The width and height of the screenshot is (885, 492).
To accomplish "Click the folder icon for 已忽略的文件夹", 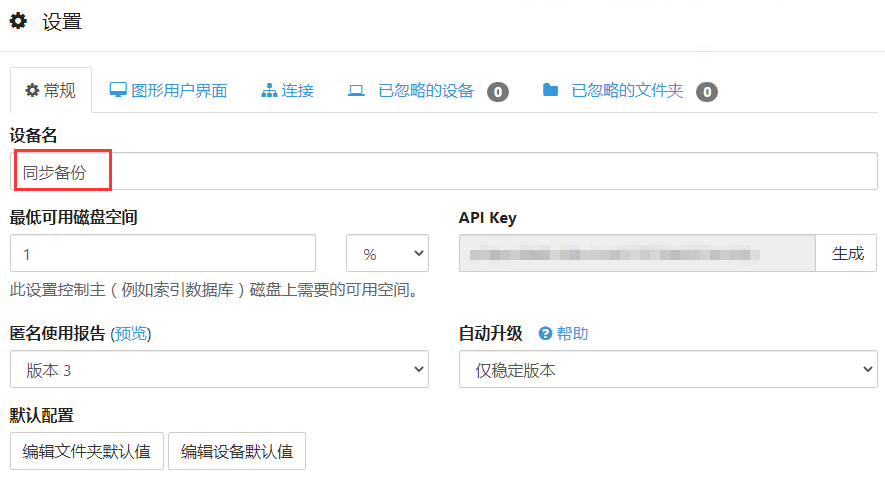I will (x=550, y=90).
